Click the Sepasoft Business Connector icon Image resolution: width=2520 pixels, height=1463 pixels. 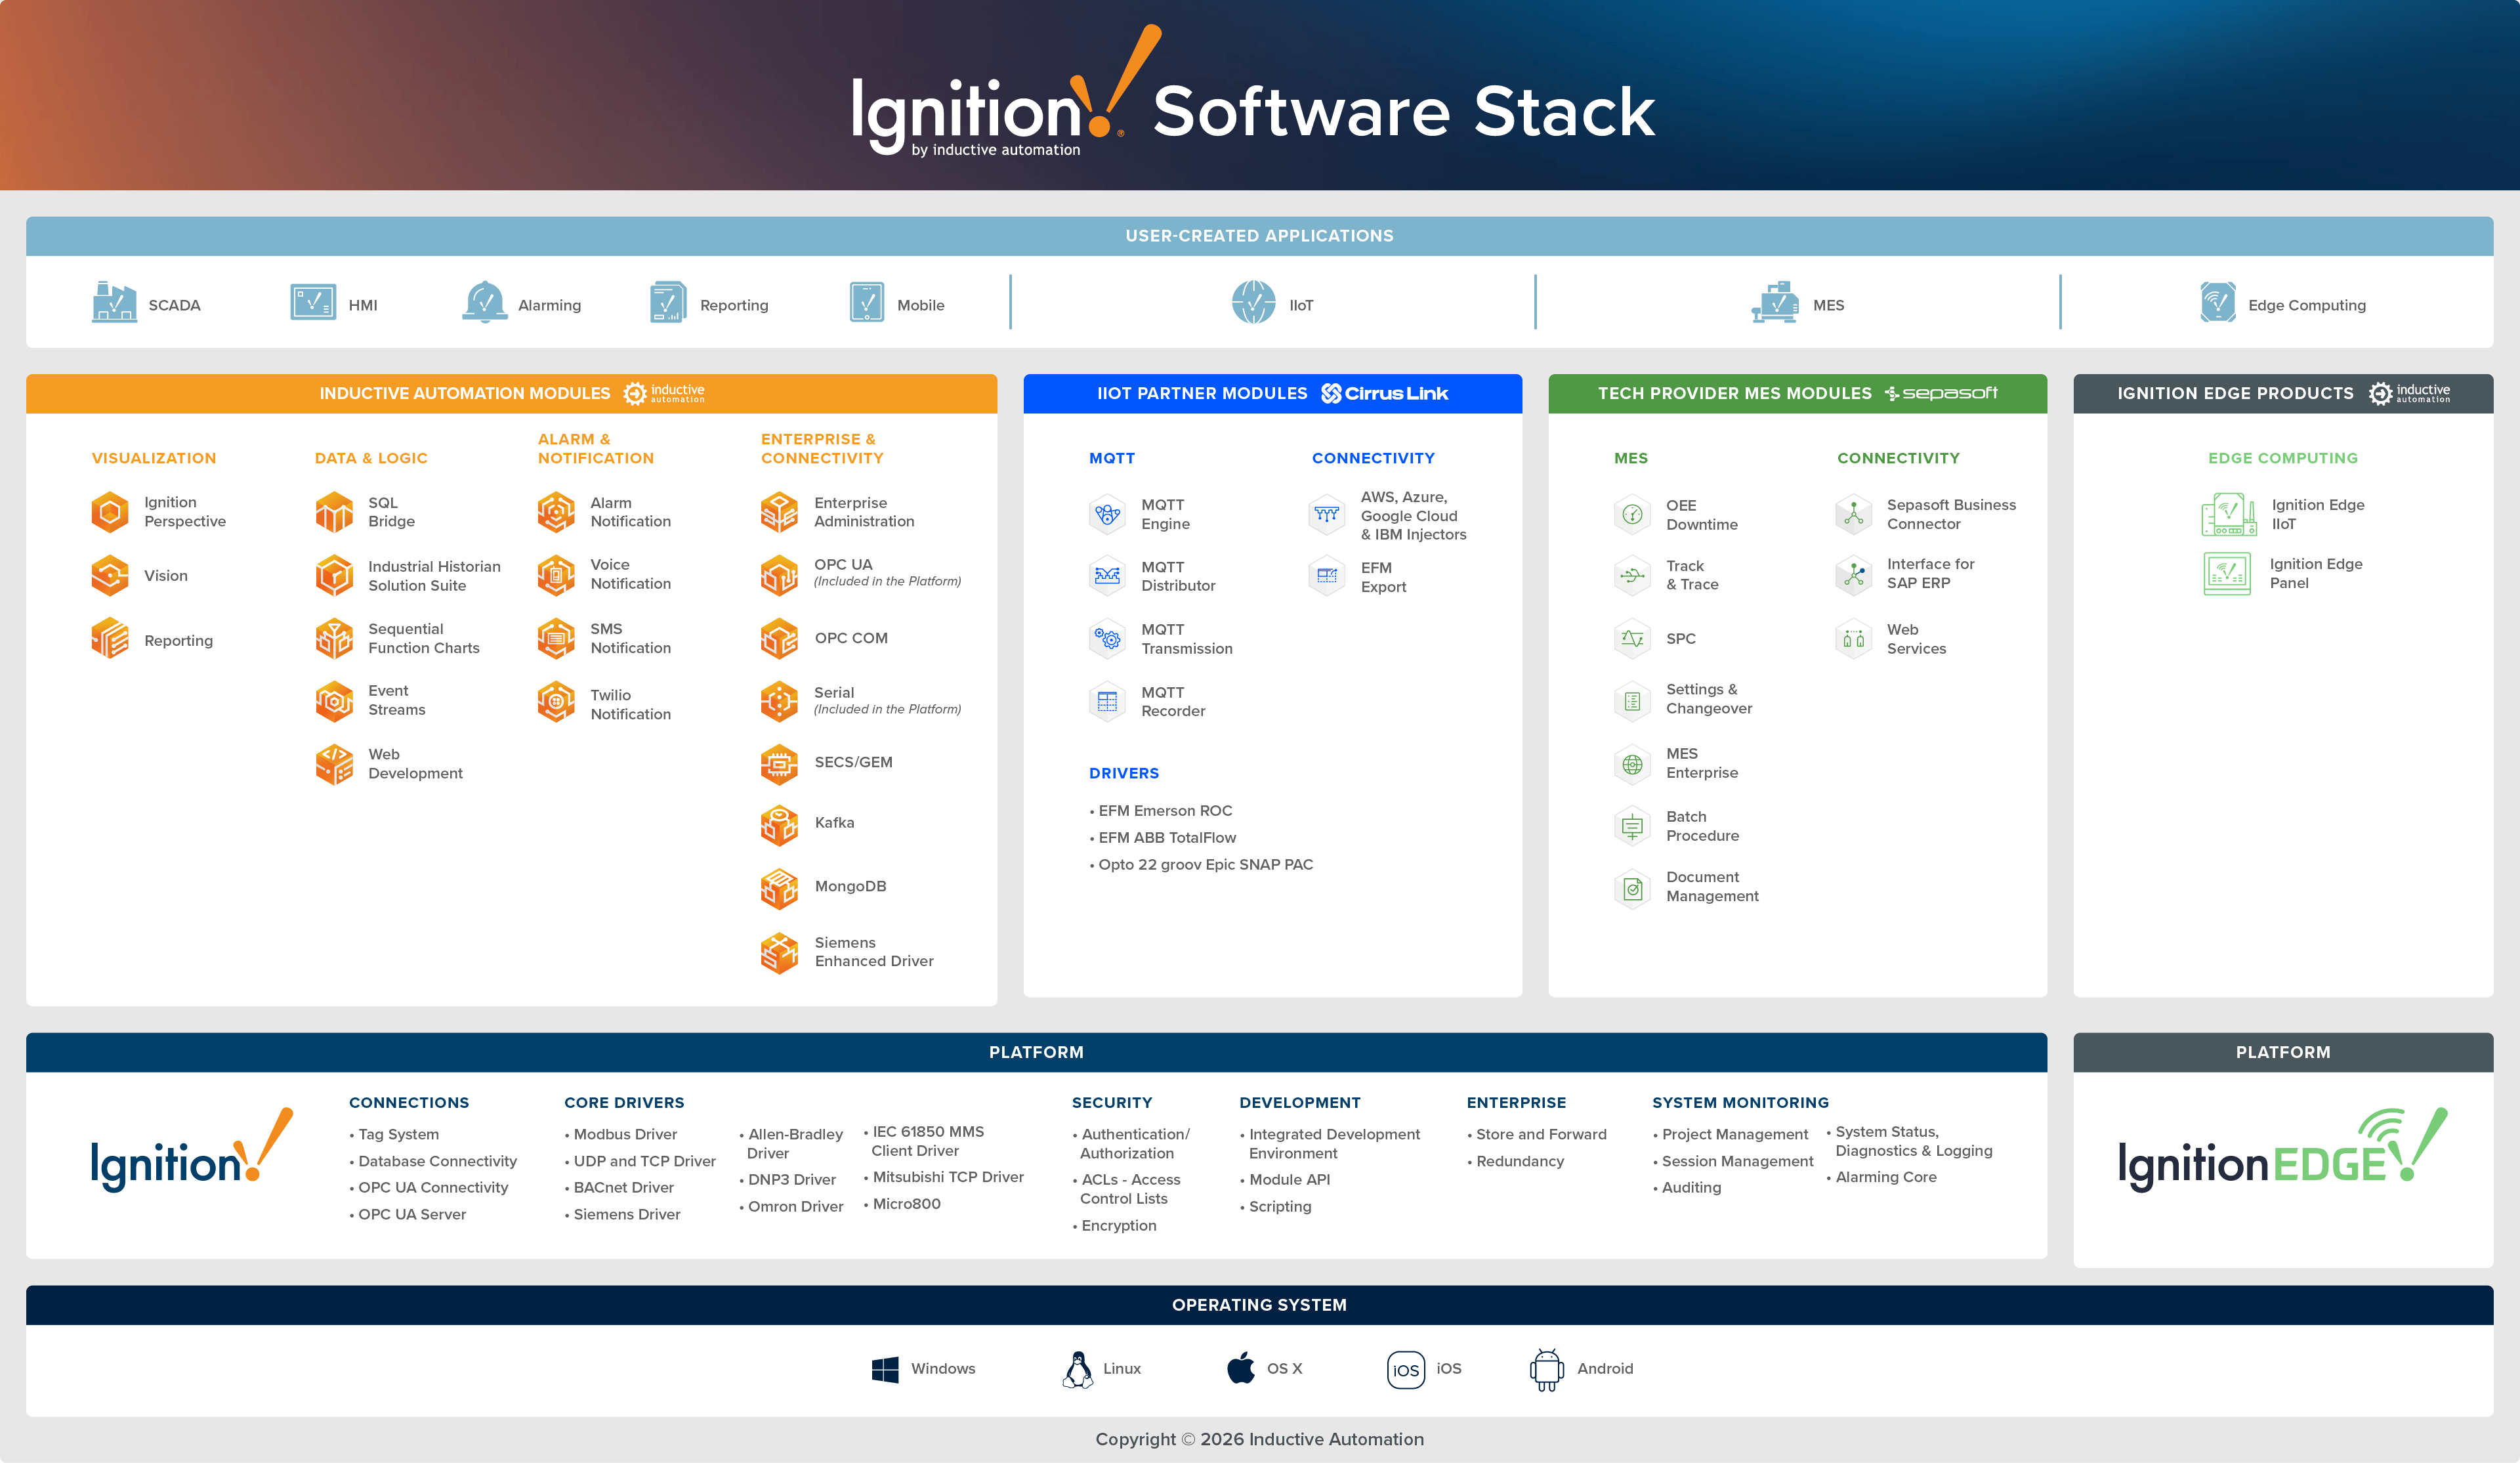(1853, 514)
